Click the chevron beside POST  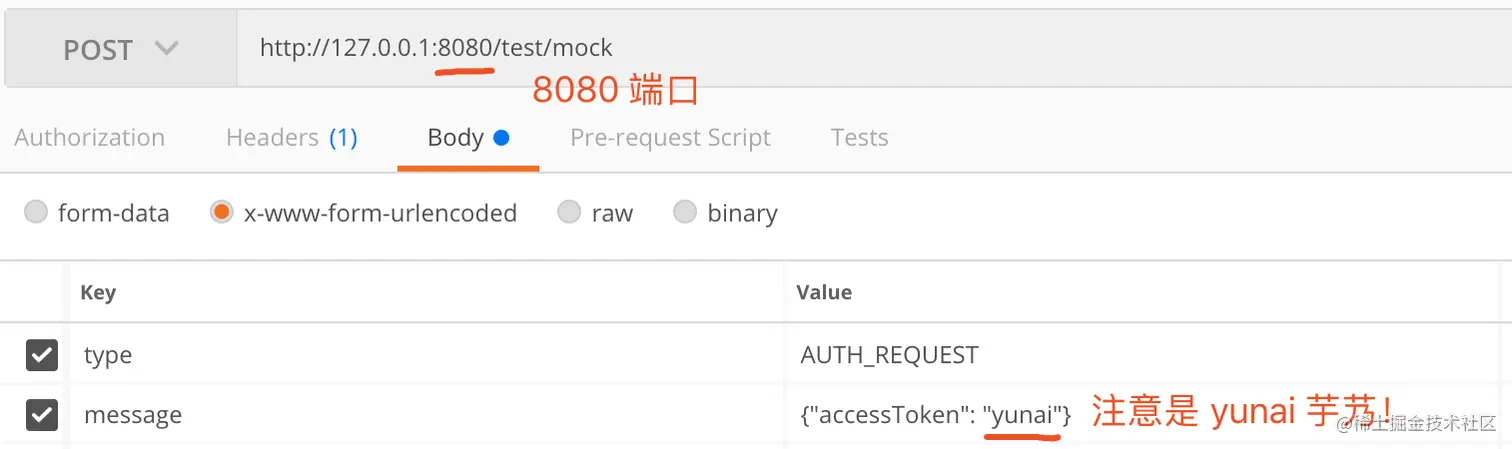pyautogui.click(x=167, y=49)
